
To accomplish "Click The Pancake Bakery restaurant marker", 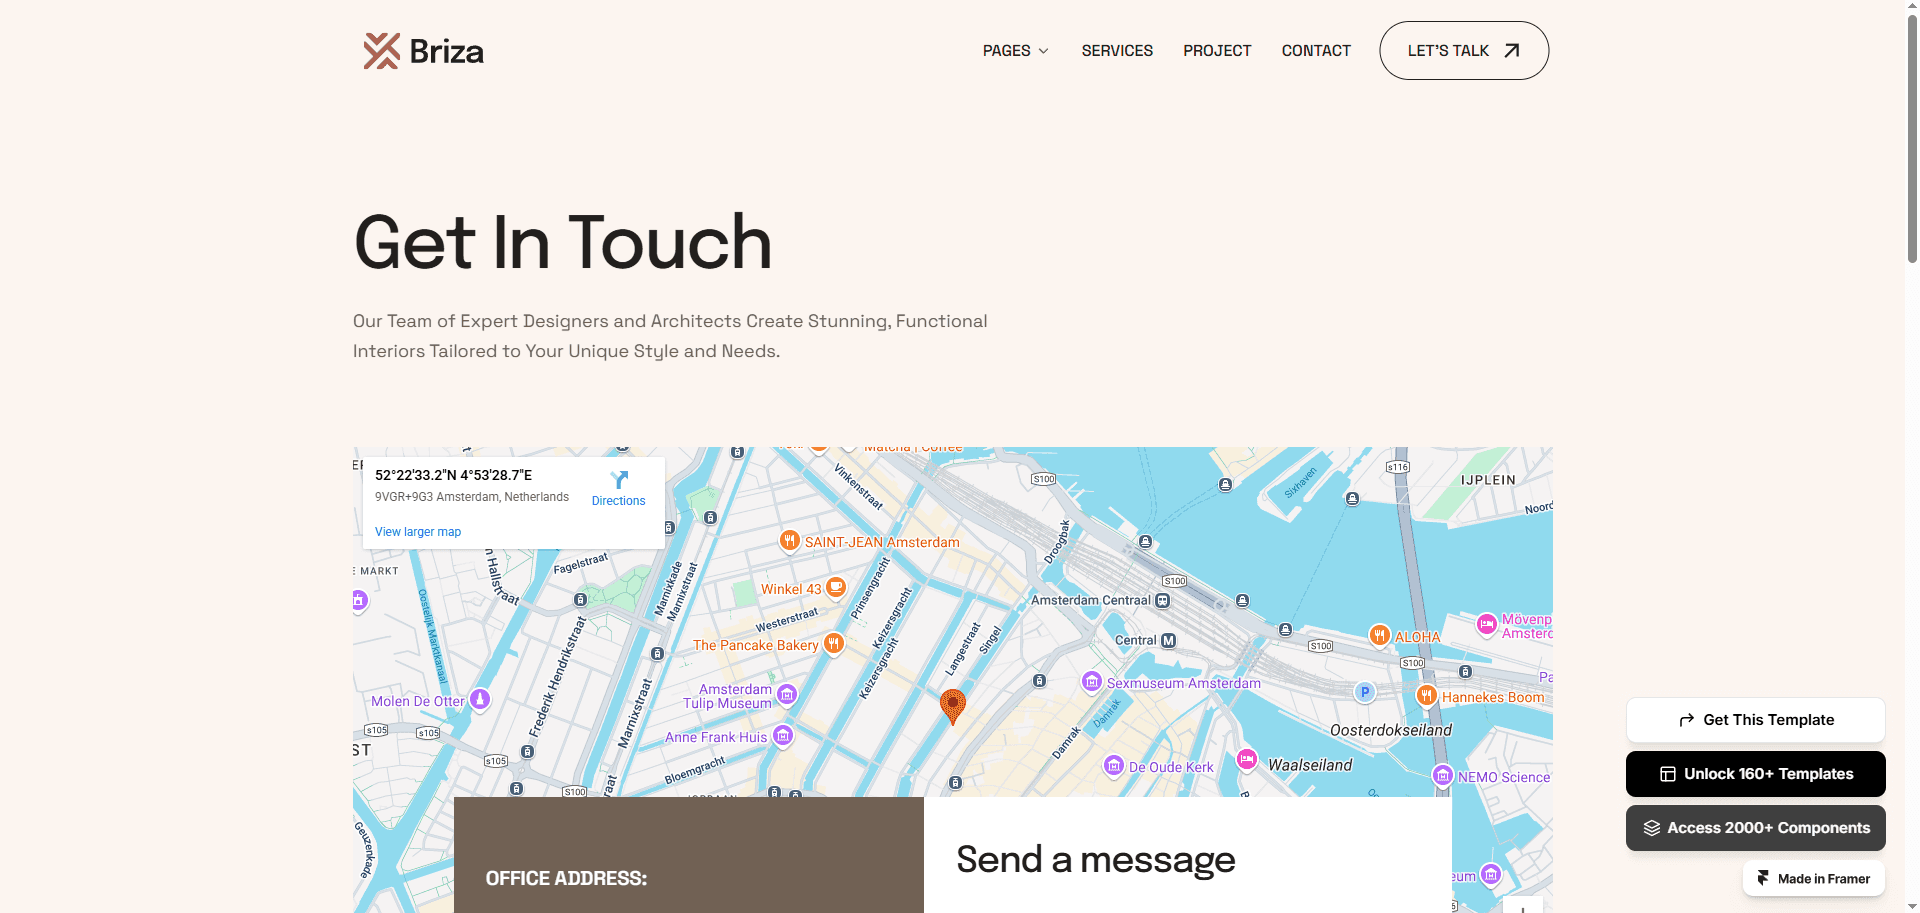I will tap(834, 644).
